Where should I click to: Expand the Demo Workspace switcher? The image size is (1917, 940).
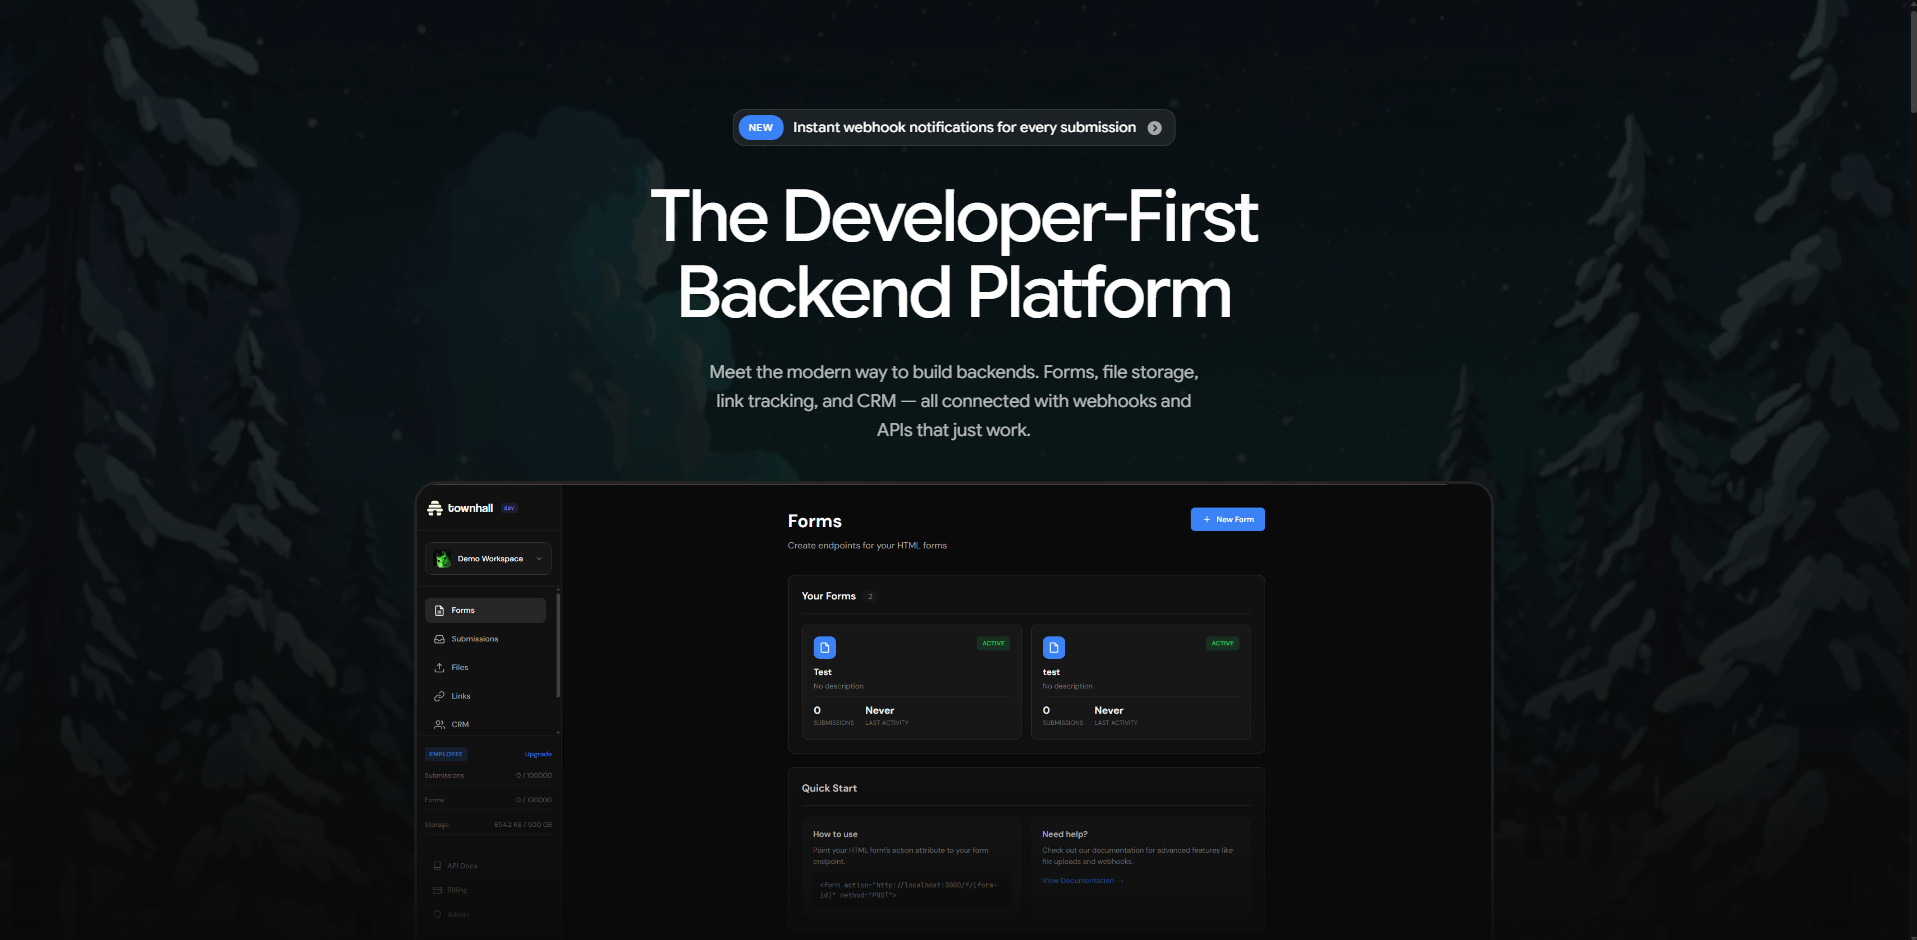coord(488,558)
